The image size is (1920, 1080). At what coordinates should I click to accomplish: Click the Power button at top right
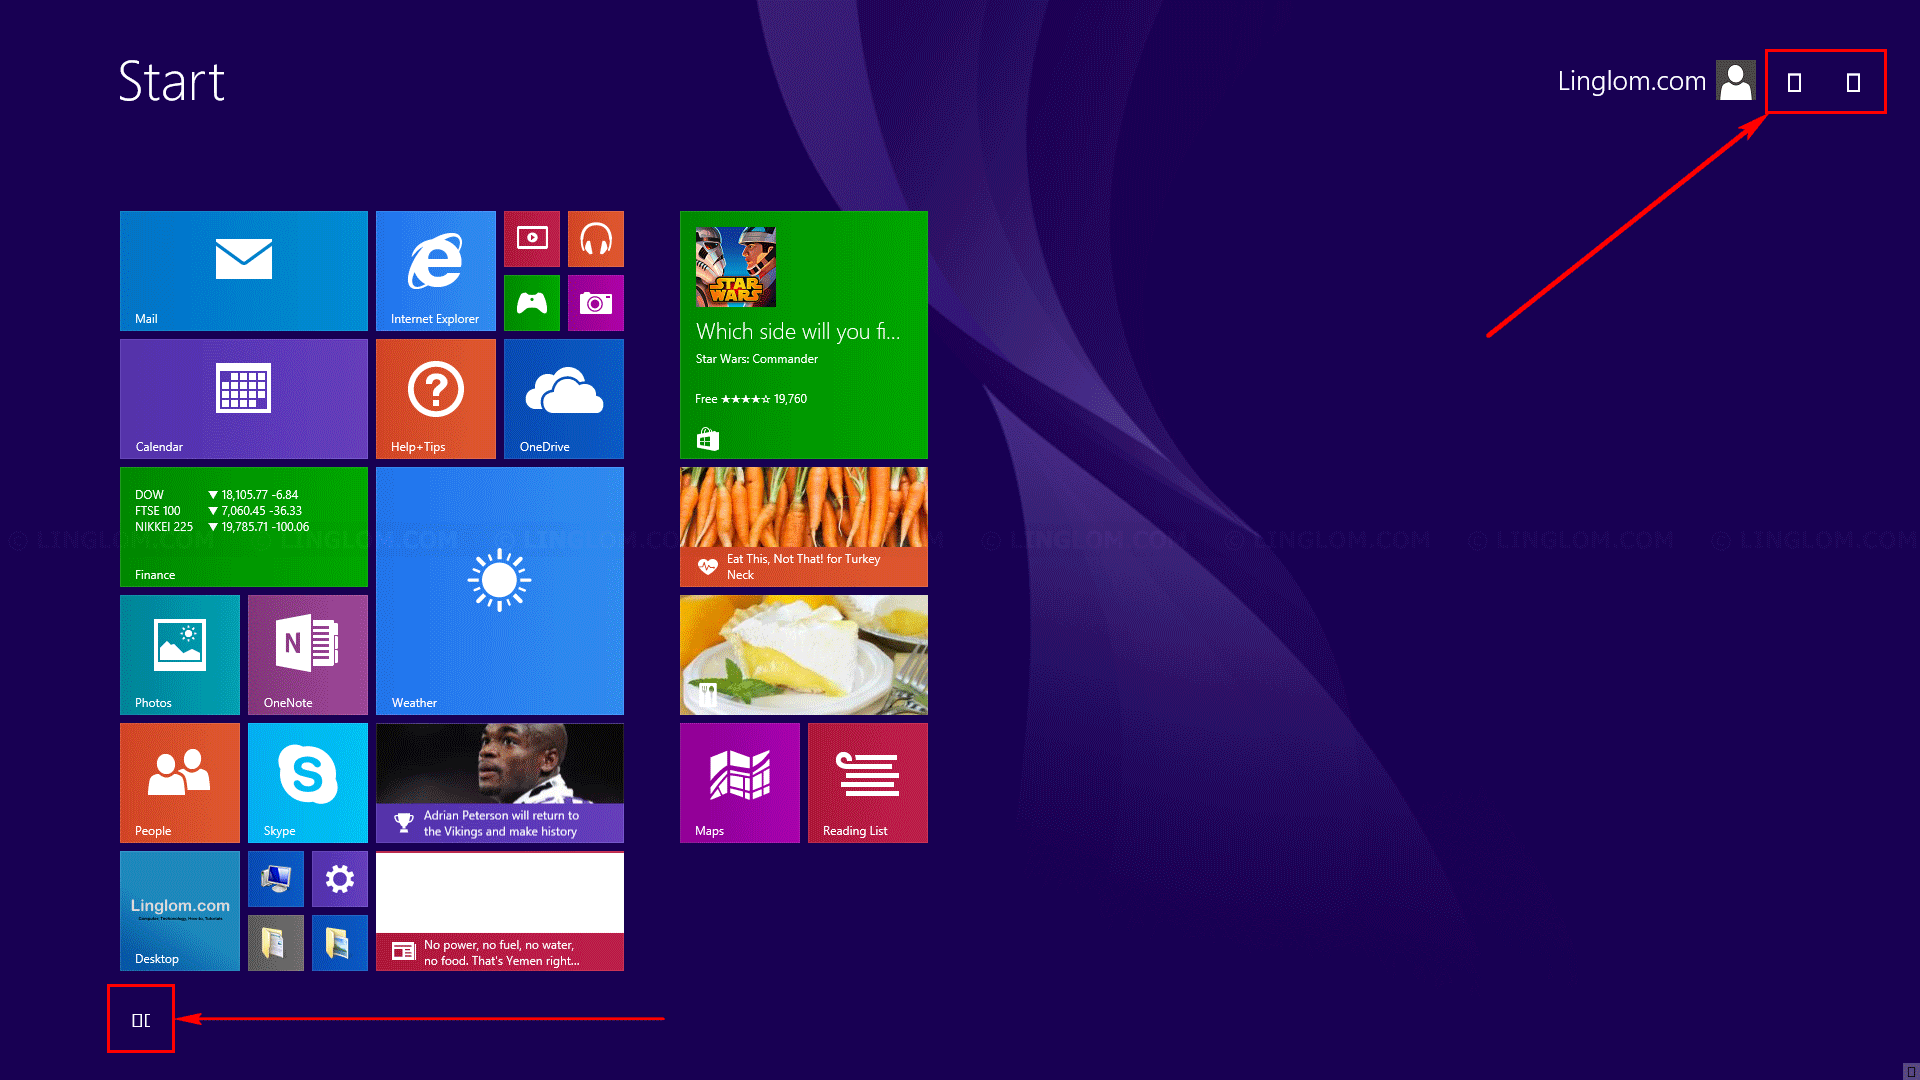tap(1793, 83)
